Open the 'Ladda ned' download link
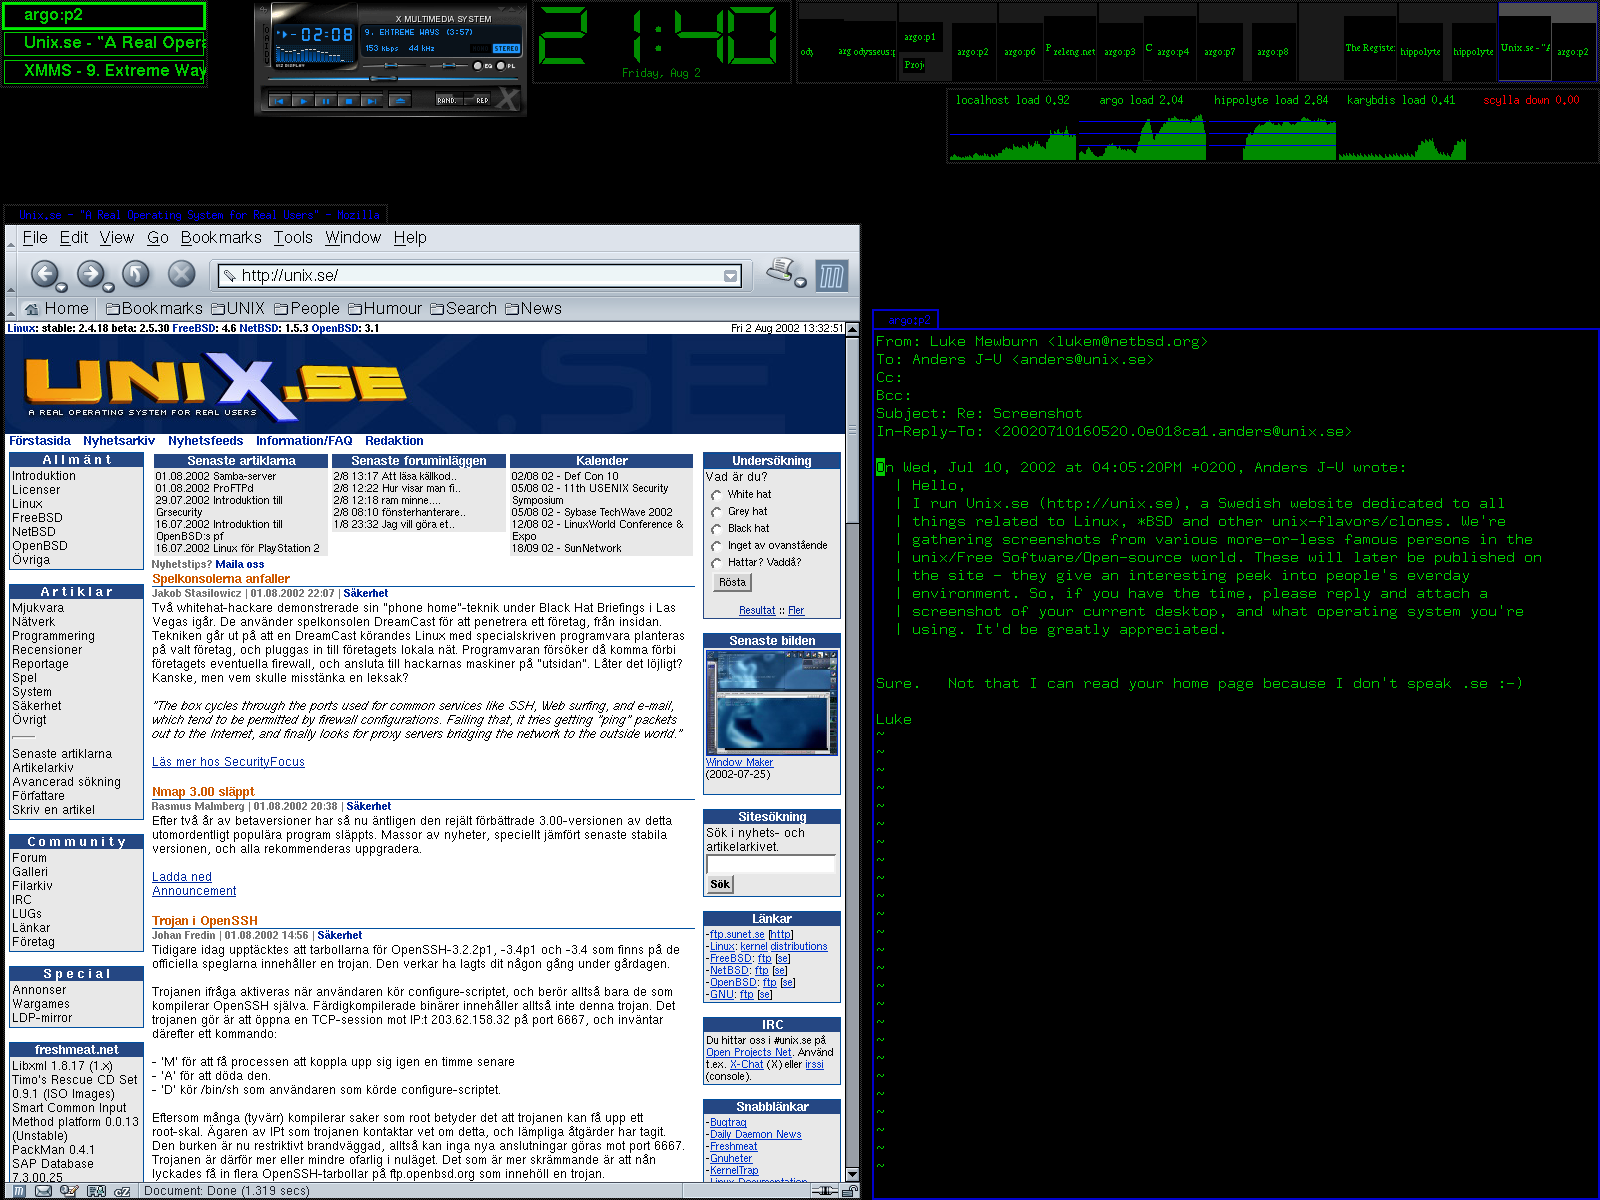The height and width of the screenshot is (1200, 1600). coord(182,877)
